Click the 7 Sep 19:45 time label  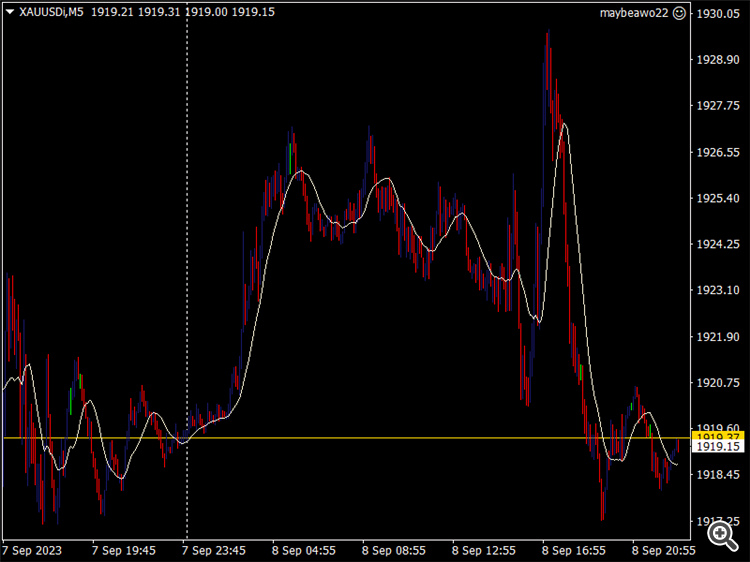tap(123, 550)
